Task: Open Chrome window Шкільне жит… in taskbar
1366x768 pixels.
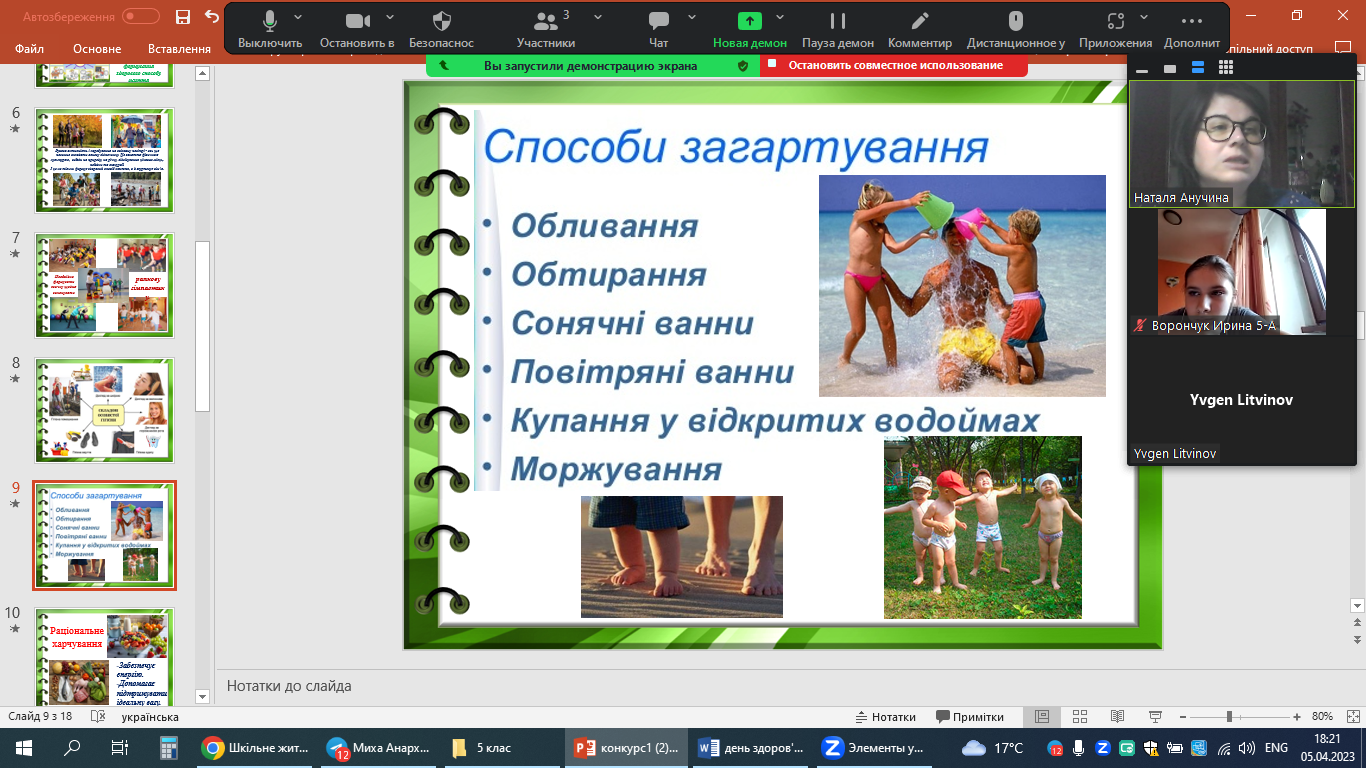Action: pyautogui.click(x=255, y=747)
